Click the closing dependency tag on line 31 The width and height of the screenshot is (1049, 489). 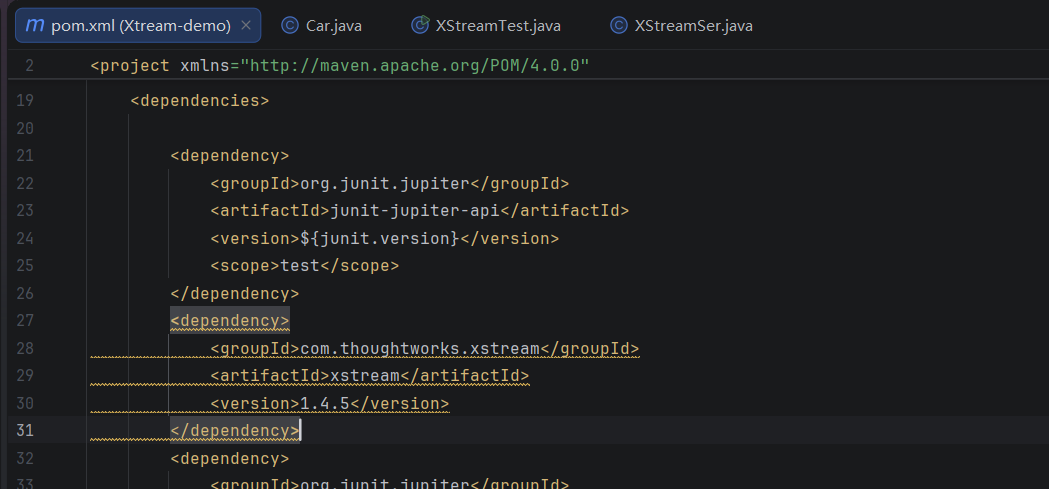234,430
